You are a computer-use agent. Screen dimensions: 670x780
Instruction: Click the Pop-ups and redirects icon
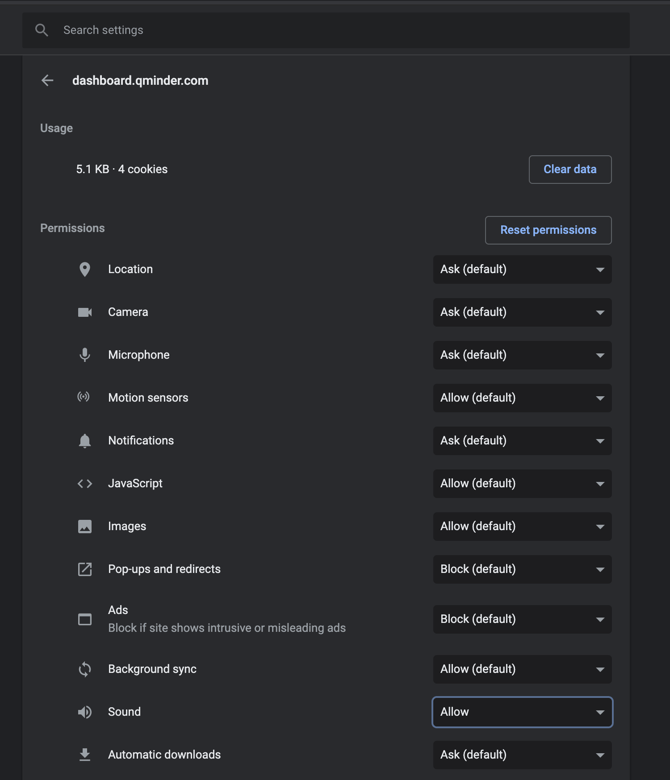pos(85,569)
